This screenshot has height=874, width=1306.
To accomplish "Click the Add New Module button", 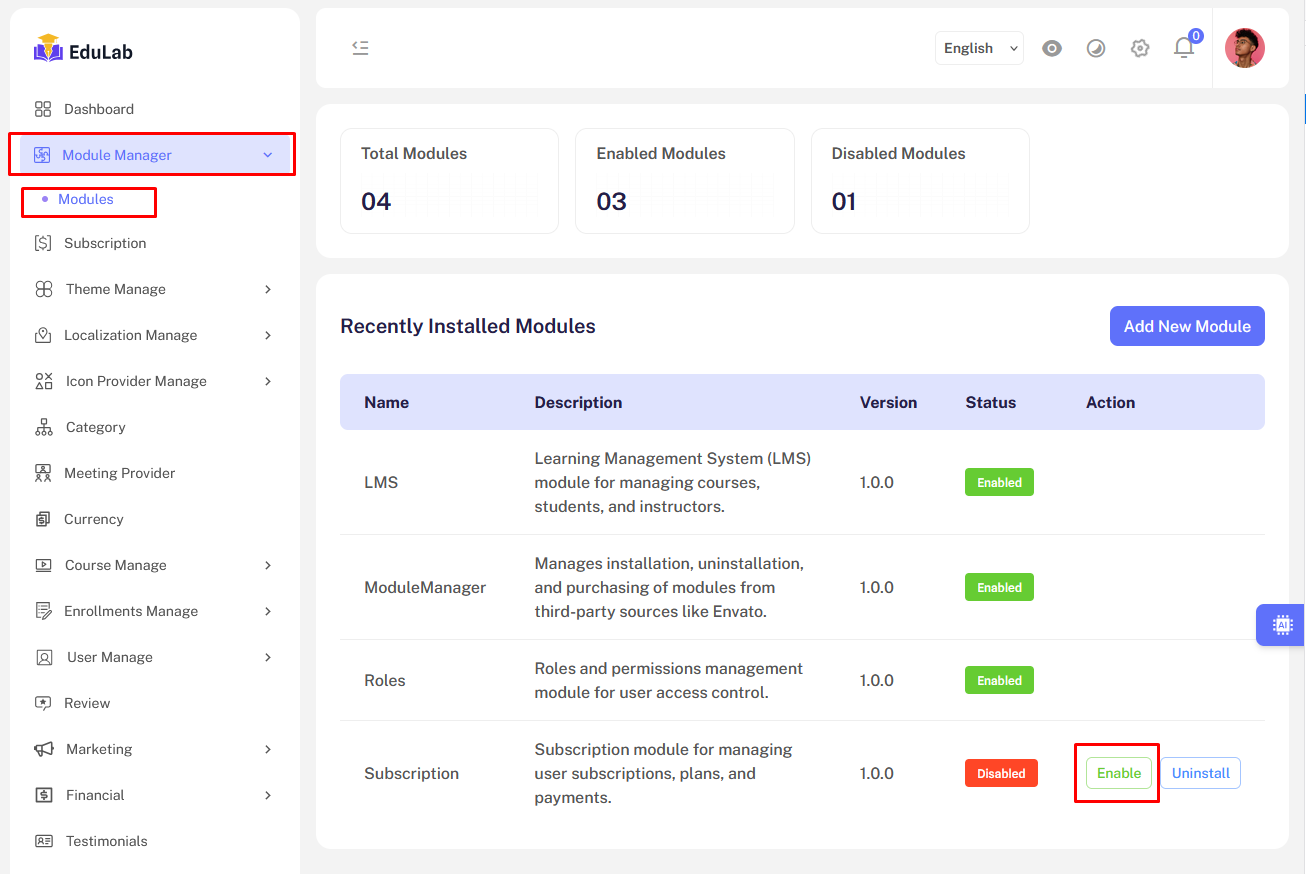I will point(1187,326).
